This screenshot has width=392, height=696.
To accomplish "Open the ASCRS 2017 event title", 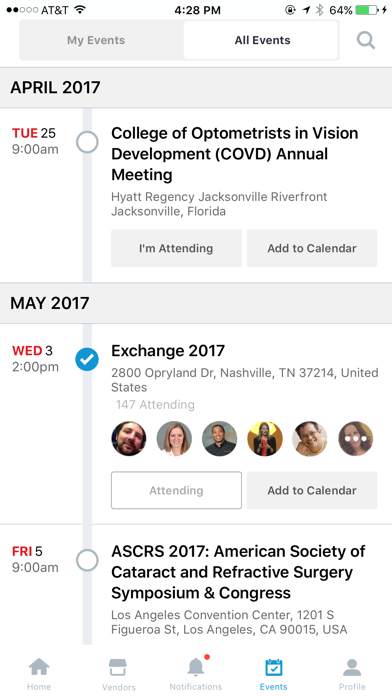I will point(238,572).
